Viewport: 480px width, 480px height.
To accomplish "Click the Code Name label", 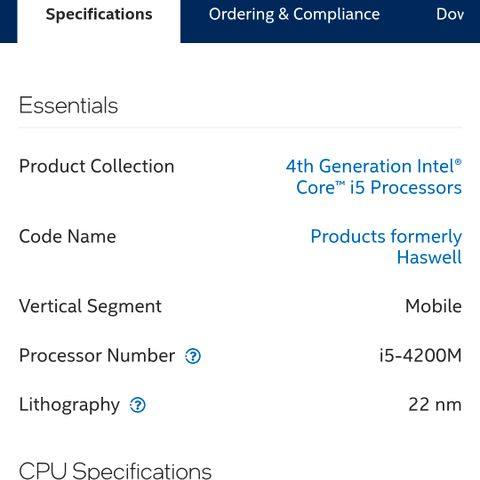I will [67, 236].
